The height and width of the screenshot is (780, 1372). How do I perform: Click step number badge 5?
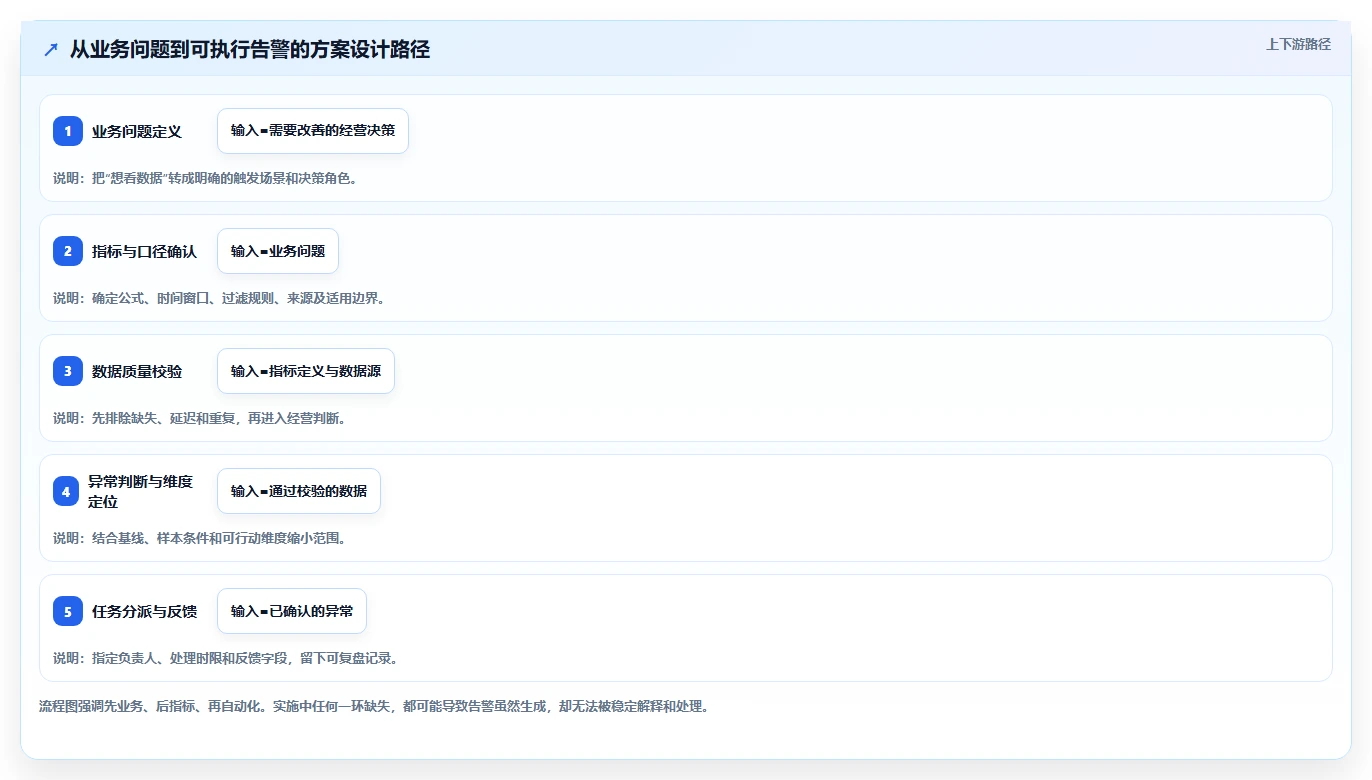coord(68,611)
